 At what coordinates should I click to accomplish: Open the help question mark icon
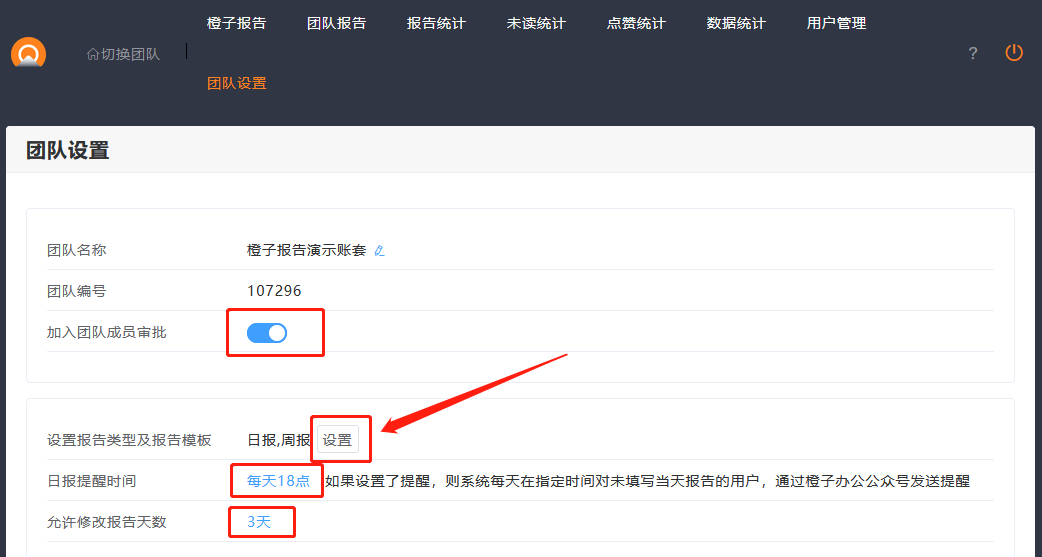(973, 54)
